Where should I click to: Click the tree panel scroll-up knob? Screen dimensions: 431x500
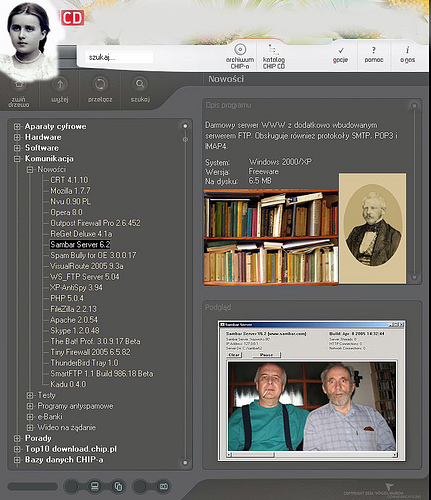click(185, 126)
